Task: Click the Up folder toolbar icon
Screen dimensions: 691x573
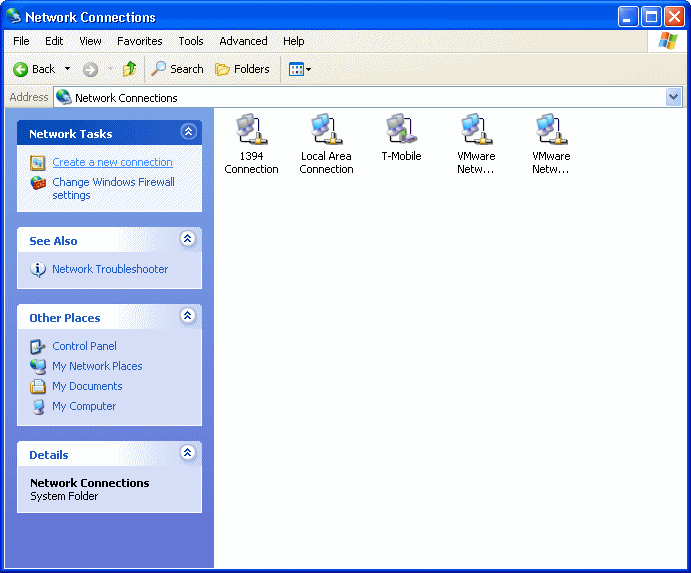Action: (x=129, y=69)
